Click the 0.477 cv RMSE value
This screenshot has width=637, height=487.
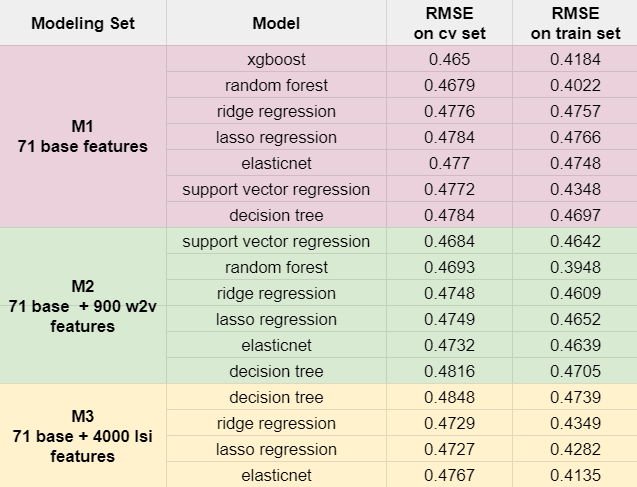[x=450, y=163]
